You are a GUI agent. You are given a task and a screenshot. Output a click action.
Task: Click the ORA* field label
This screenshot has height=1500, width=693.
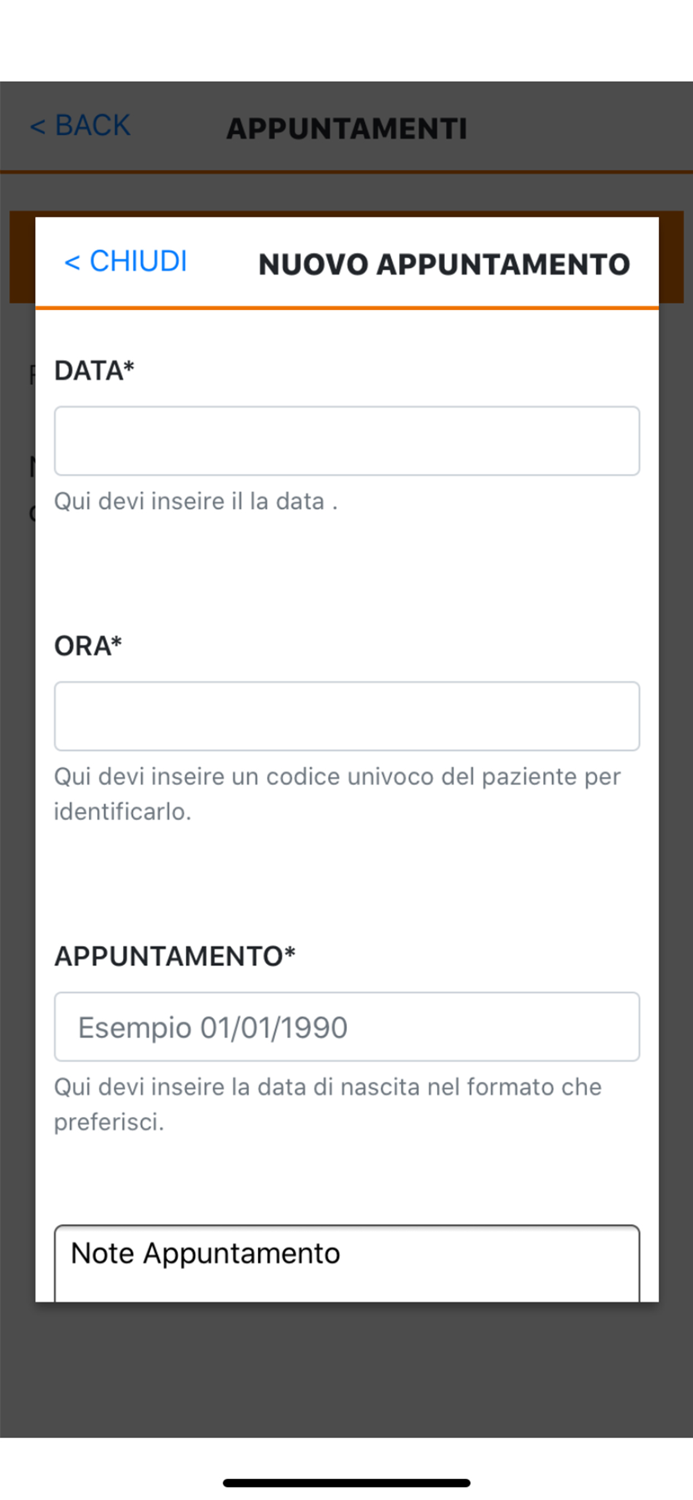[87, 646]
